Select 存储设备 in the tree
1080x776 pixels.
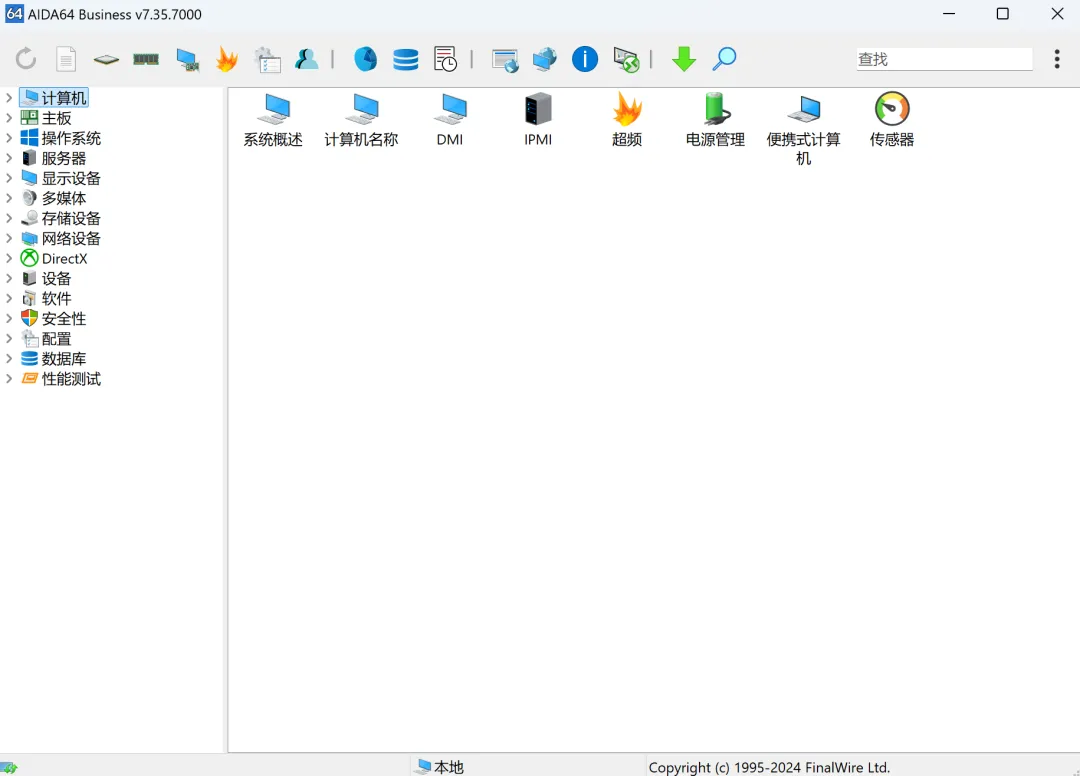pyautogui.click(x=61, y=218)
